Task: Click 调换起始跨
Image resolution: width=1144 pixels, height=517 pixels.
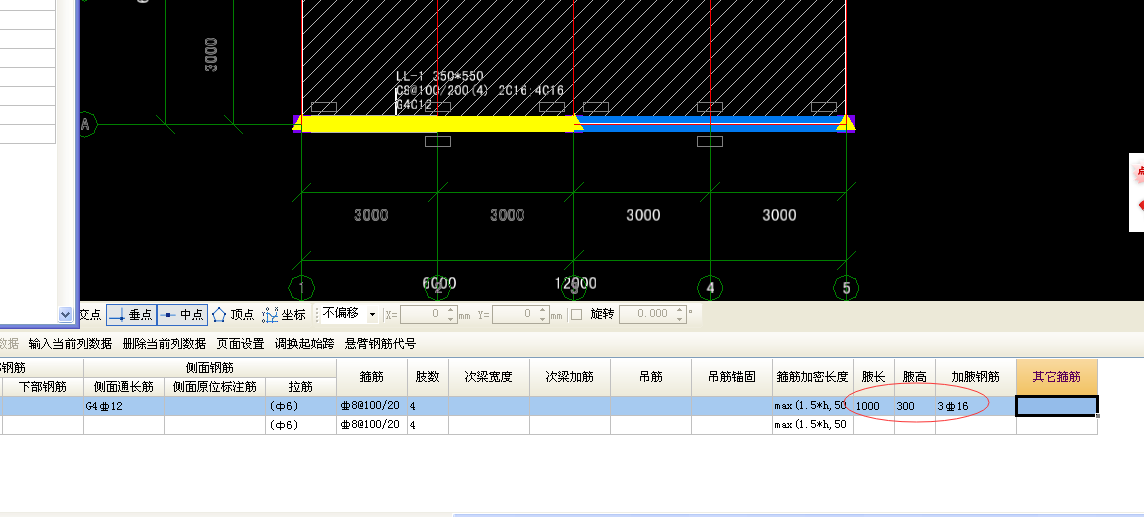Action: tap(304, 343)
